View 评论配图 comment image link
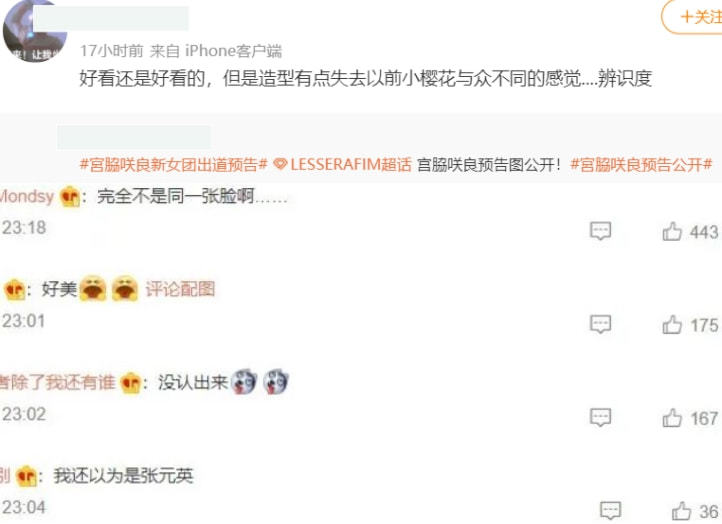722x524 pixels. 180,289
